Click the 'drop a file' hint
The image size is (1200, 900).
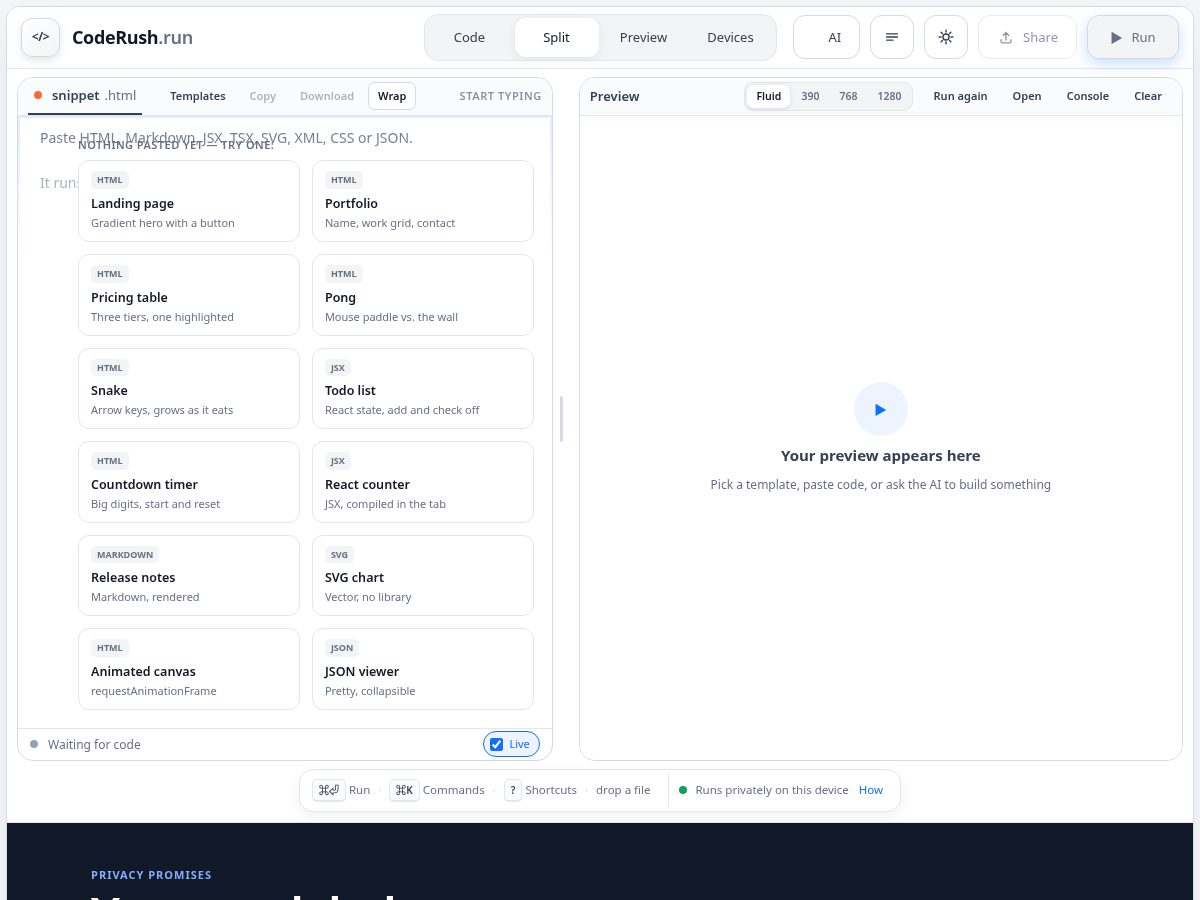tap(623, 790)
